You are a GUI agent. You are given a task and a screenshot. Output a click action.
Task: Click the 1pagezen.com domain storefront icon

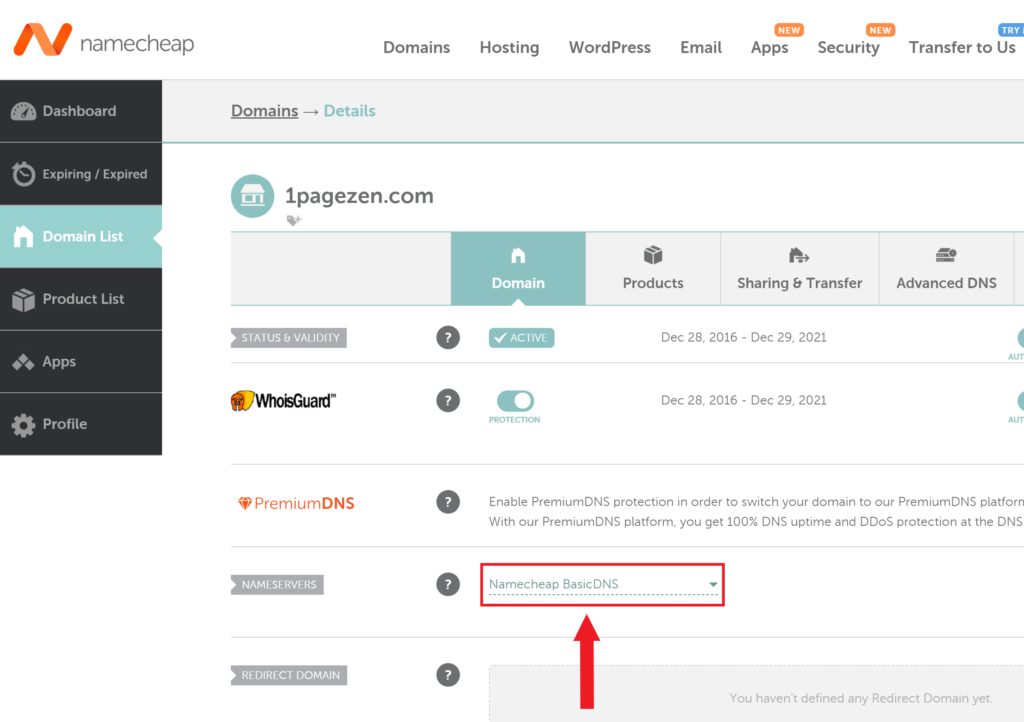[x=252, y=196]
